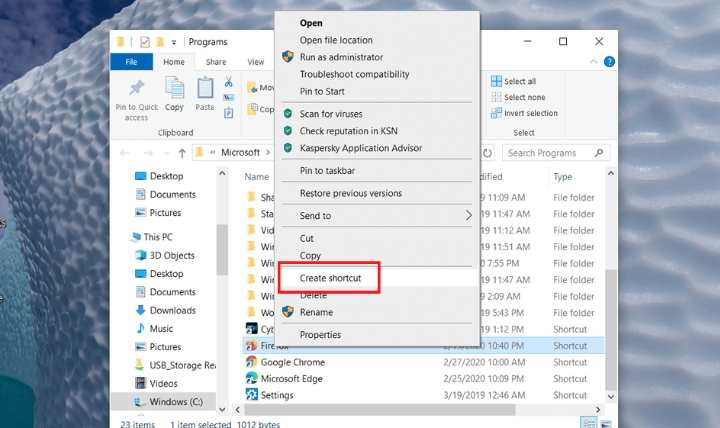Open Properties from the context menu
Viewport: 720px width, 428px height.
pyautogui.click(x=320, y=335)
